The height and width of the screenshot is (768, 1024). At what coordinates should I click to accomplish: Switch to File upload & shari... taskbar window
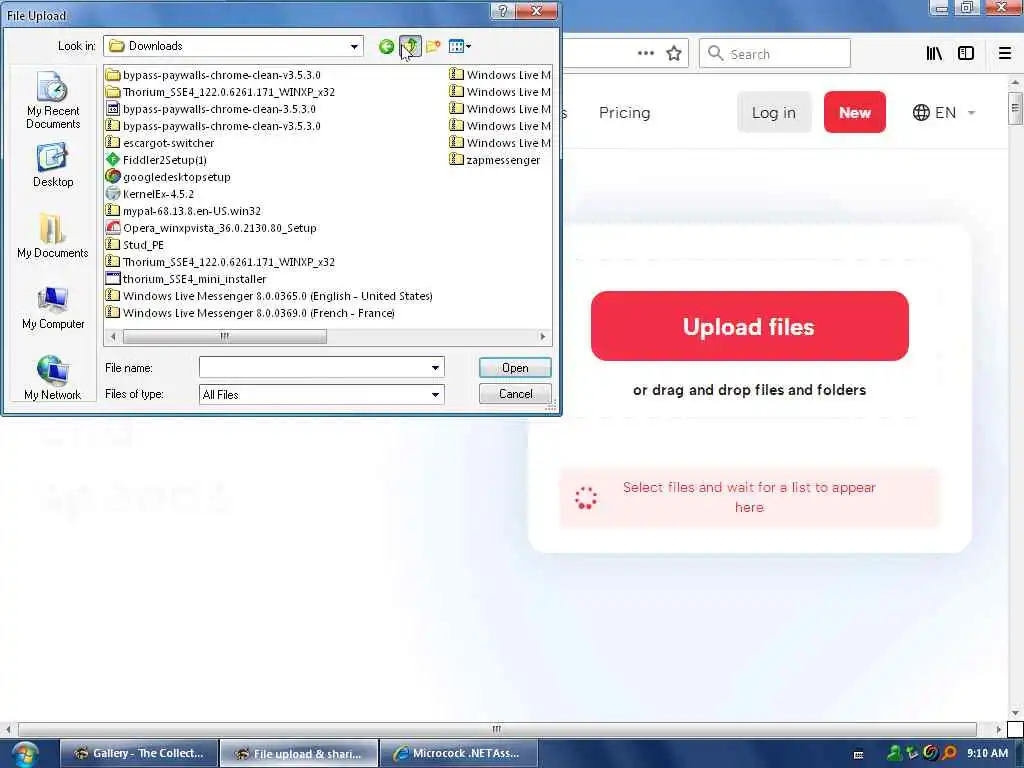click(x=298, y=754)
